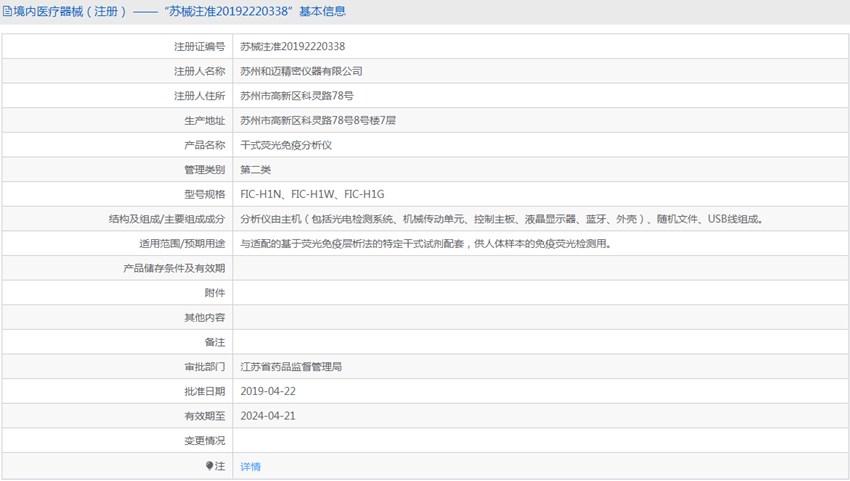The width and height of the screenshot is (850, 481).
Task: Click the 管理类别 label
Action: (204, 170)
